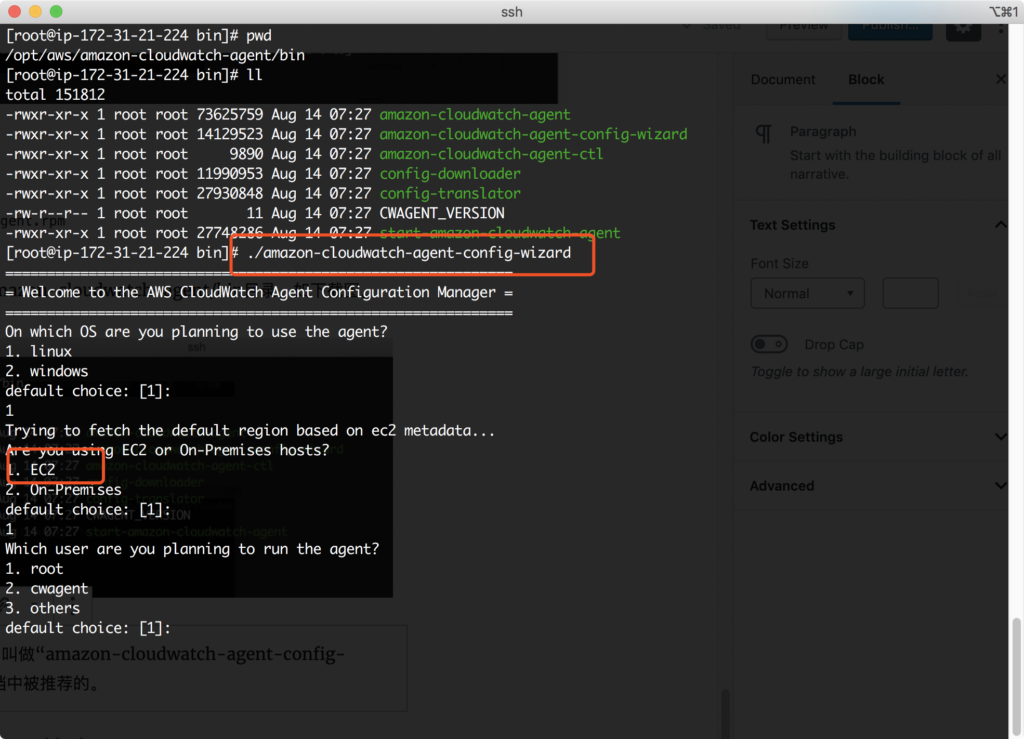The height and width of the screenshot is (739, 1024).
Task: Click 'Trying to fetch the default region' line
Action: coord(250,430)
